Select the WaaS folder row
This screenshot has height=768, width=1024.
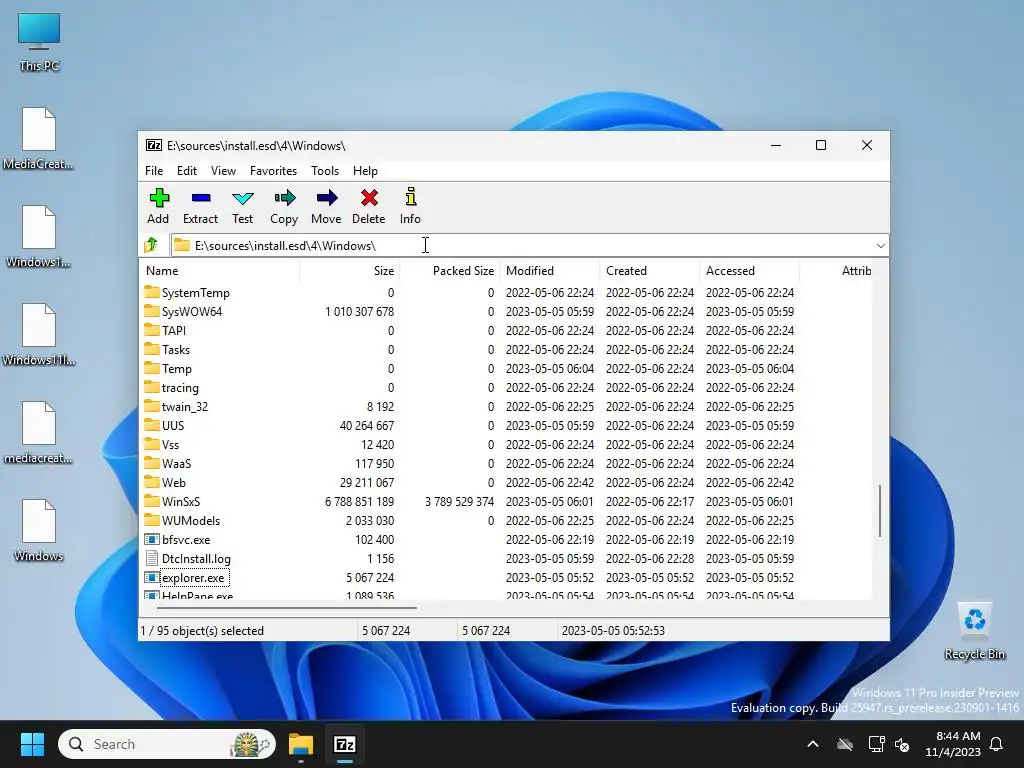pos(505,463)
